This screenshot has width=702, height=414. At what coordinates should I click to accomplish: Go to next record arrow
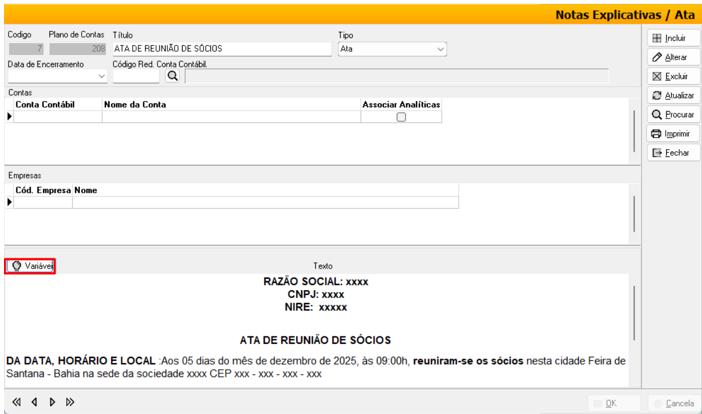(51, 402)
